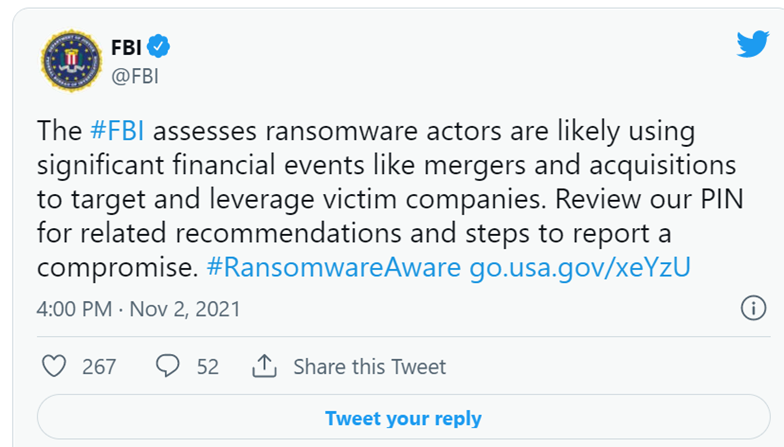Follow the #FBI hashtag
The height and width of the screenshot is (447, 784).
(118, 131)
